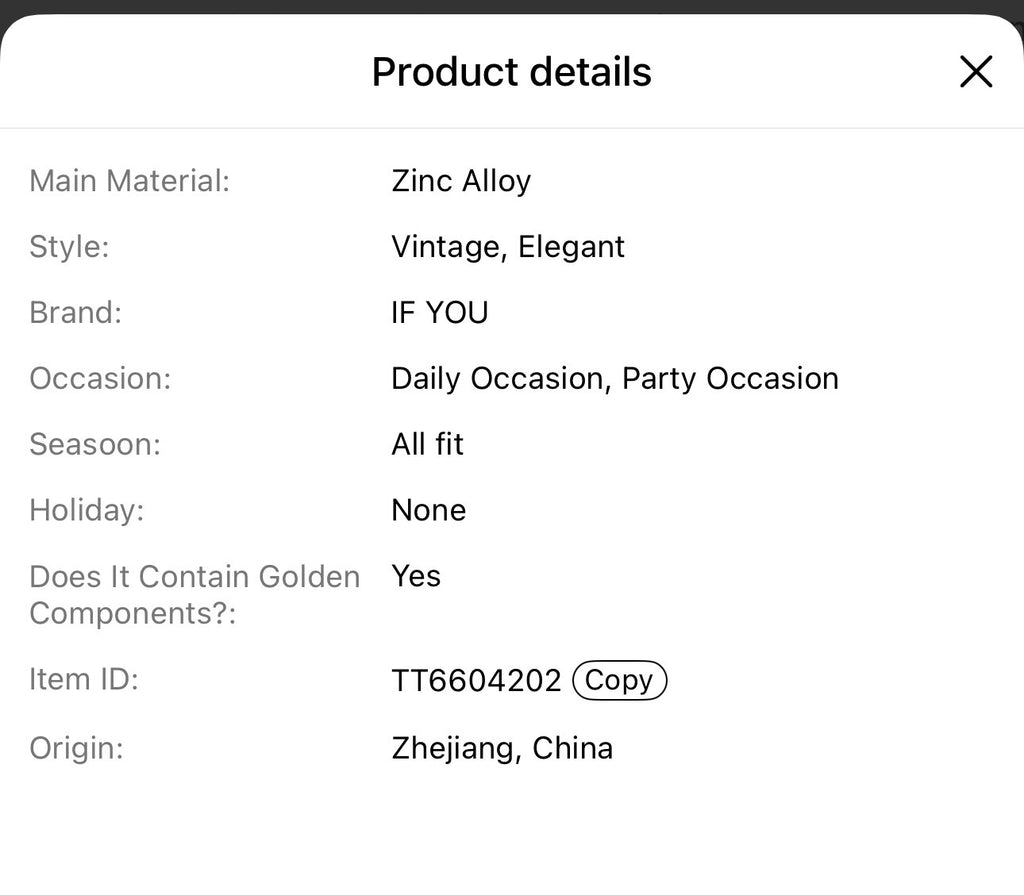The width and height of the screenshot is (1024, 895).
Task: Tap the Yes golden components value
Action: (x=416, y=576)
